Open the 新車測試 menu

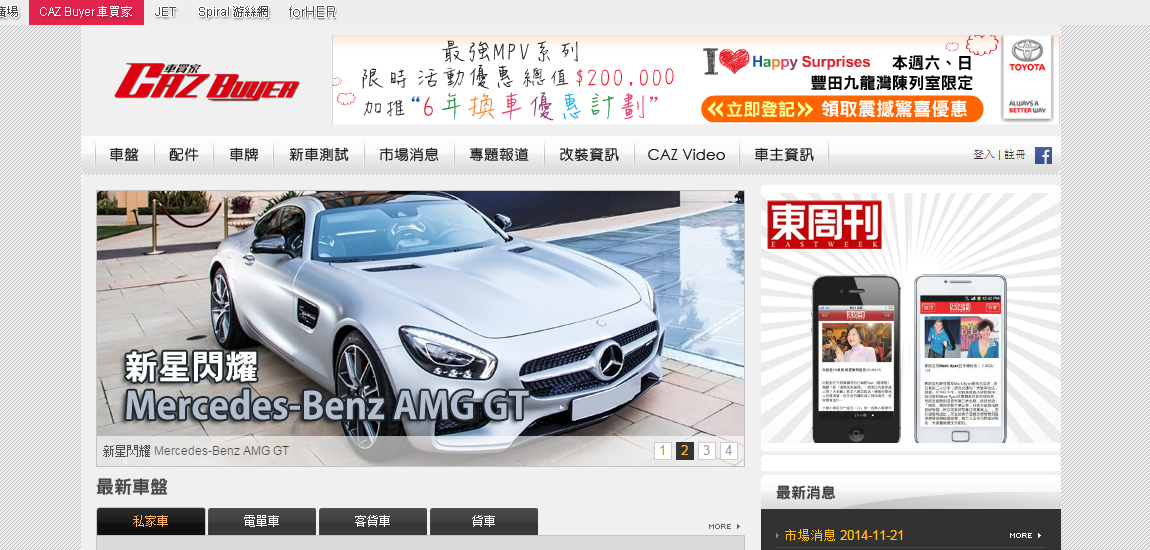[x=318, y=155]
